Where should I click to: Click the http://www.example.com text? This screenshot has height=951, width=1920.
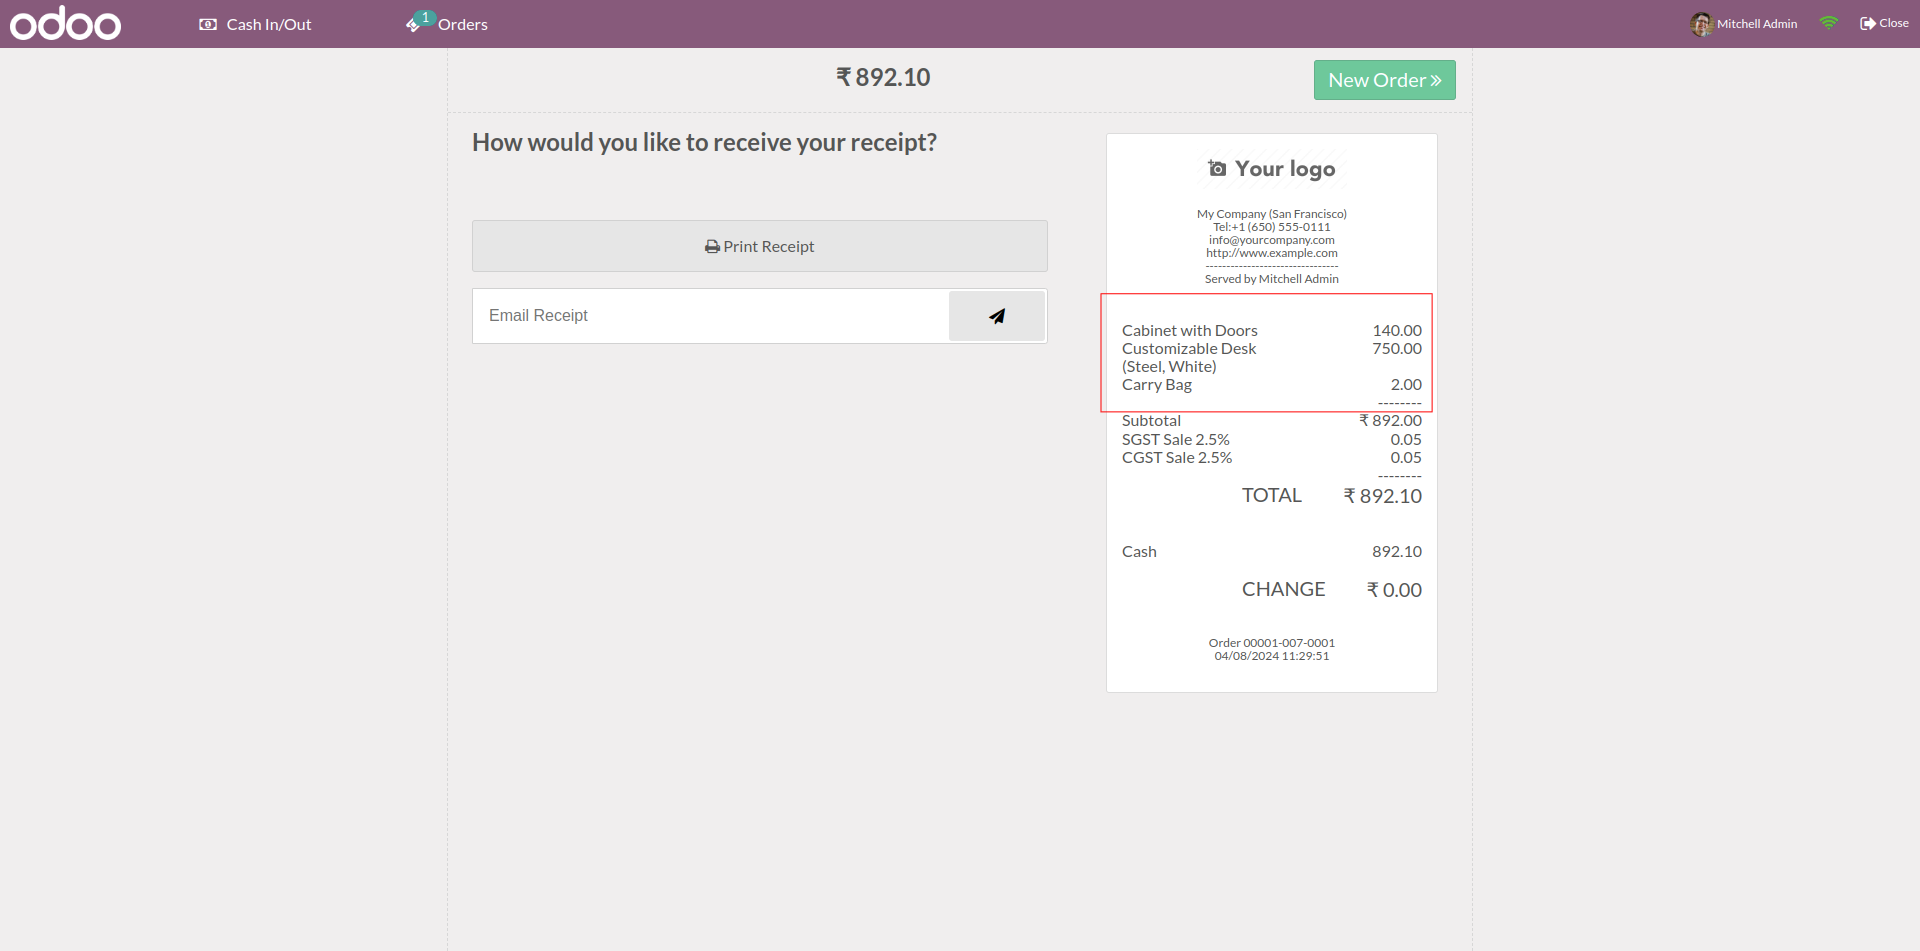click(x=1271, y=253)
